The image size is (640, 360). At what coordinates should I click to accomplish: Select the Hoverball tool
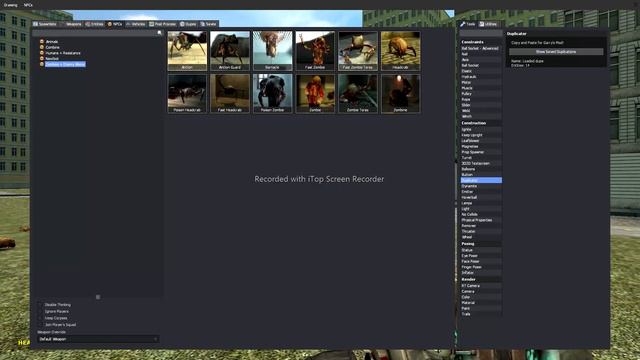point(481,198)
